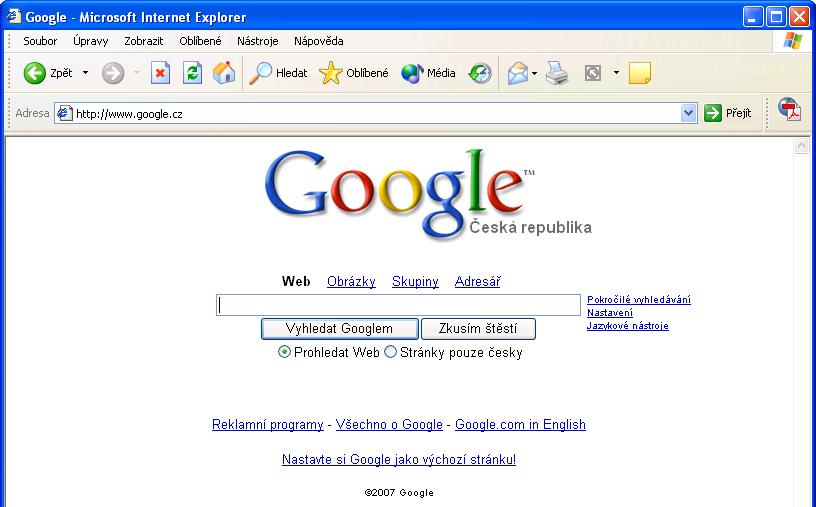Print the page with printer icon
Viewport: 816px width, 507px height.
coord(557,73)
